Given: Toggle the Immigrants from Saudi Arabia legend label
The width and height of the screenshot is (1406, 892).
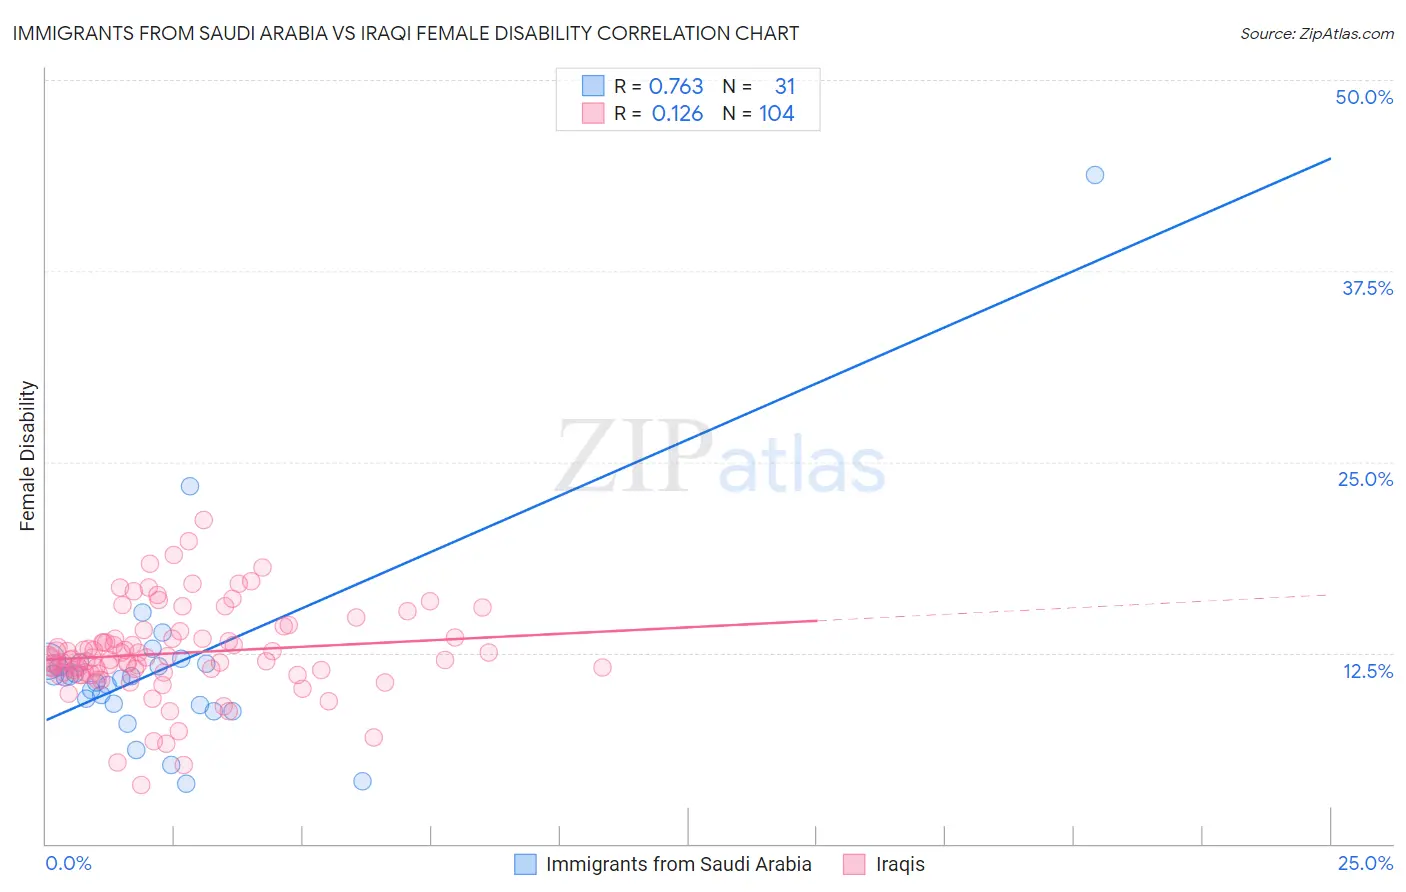Looking at the screenshot, I should point(678,864).
